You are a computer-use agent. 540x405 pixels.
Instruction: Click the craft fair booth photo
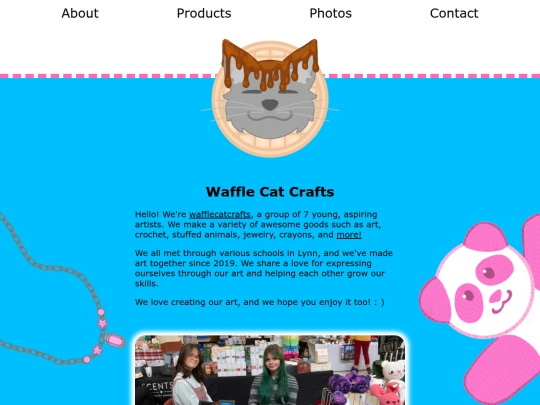click(270, 370)
